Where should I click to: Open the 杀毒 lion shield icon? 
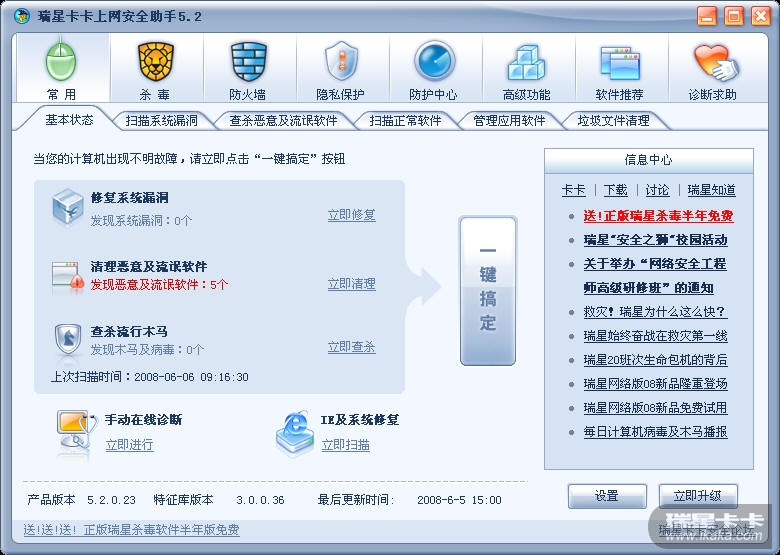tap(156, 62)
